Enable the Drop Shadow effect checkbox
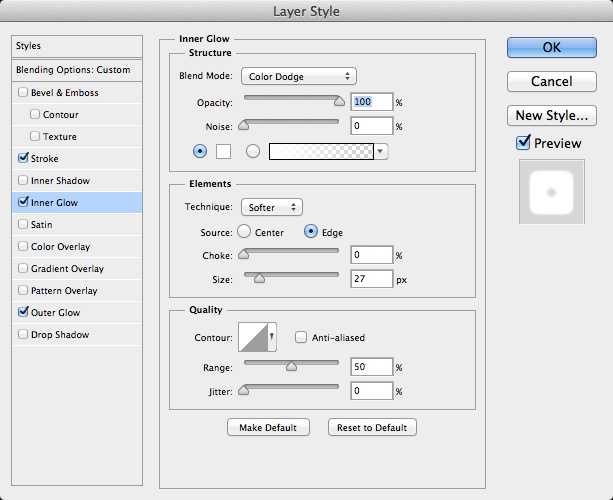 (x=24, y=335)
